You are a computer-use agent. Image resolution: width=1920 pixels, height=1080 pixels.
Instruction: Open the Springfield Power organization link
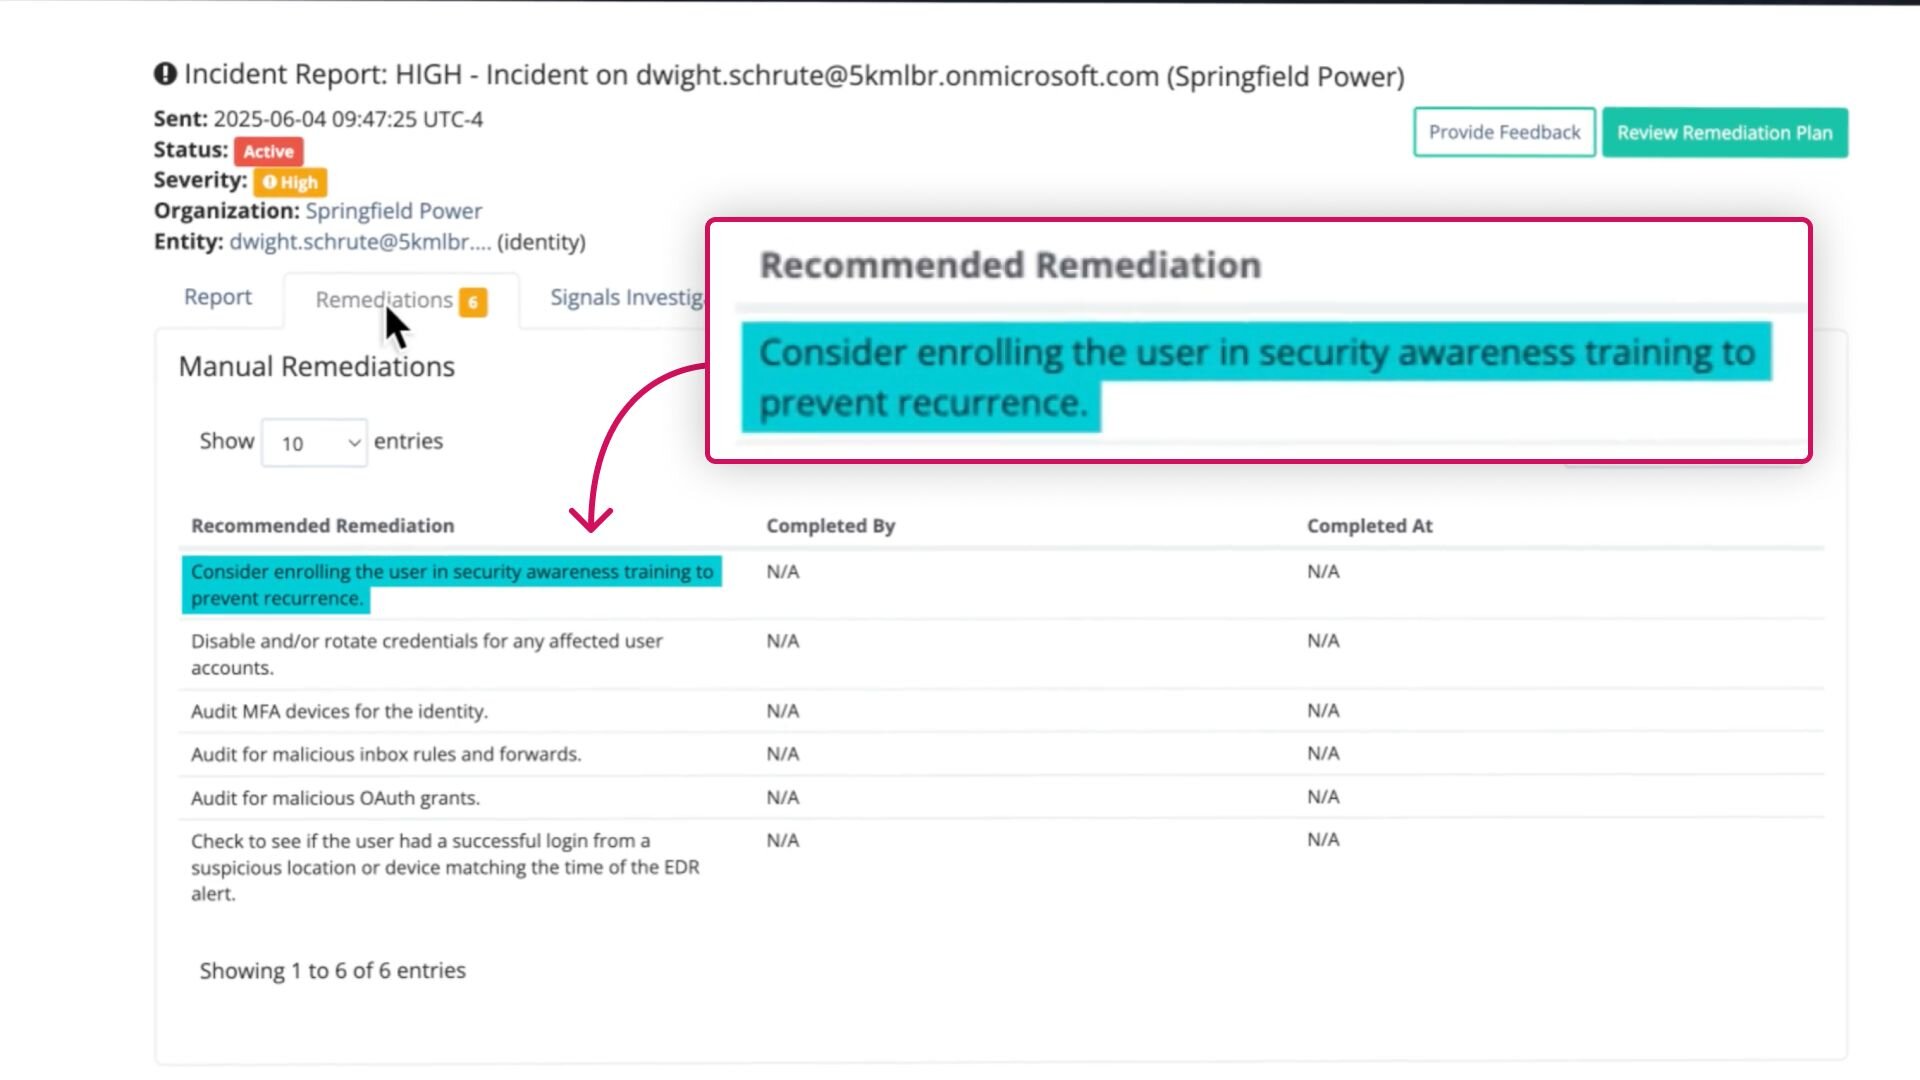pyautogui.click(x=393, y=211)
